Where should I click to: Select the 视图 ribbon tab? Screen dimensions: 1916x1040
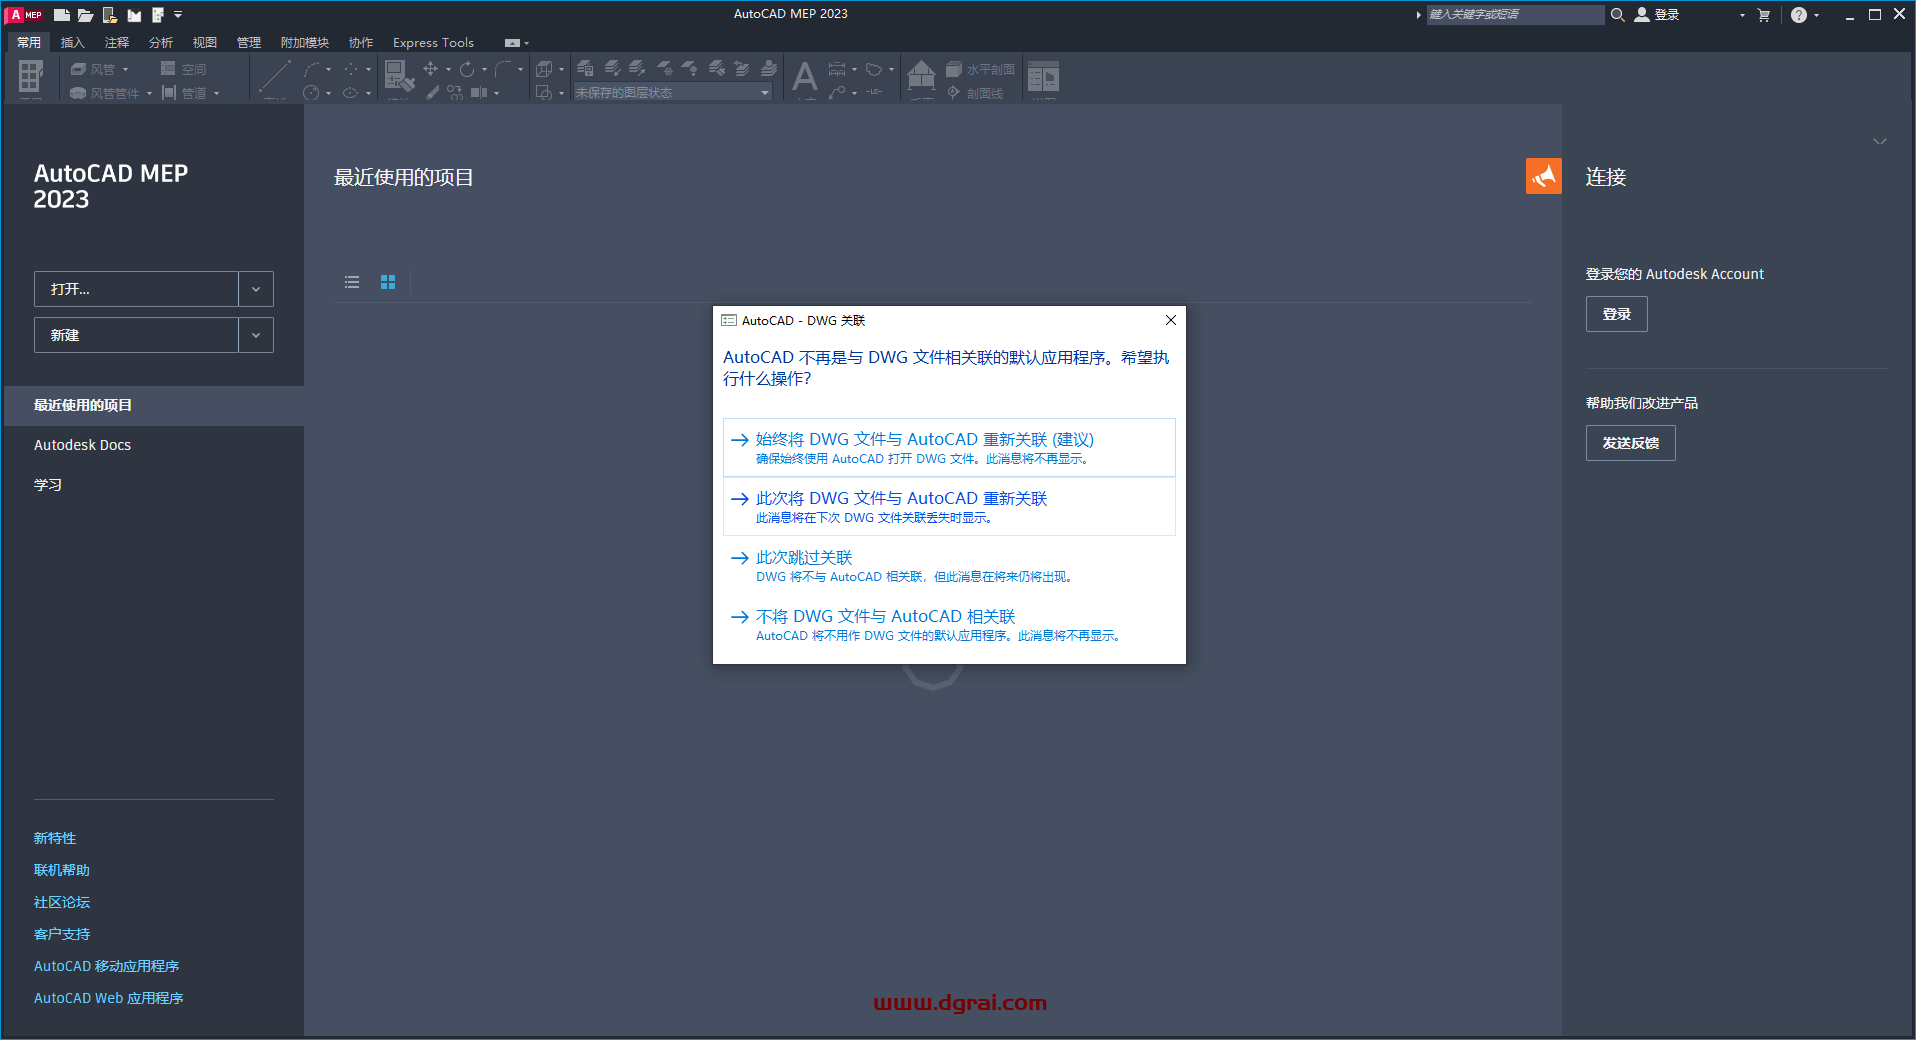(205, 42)
